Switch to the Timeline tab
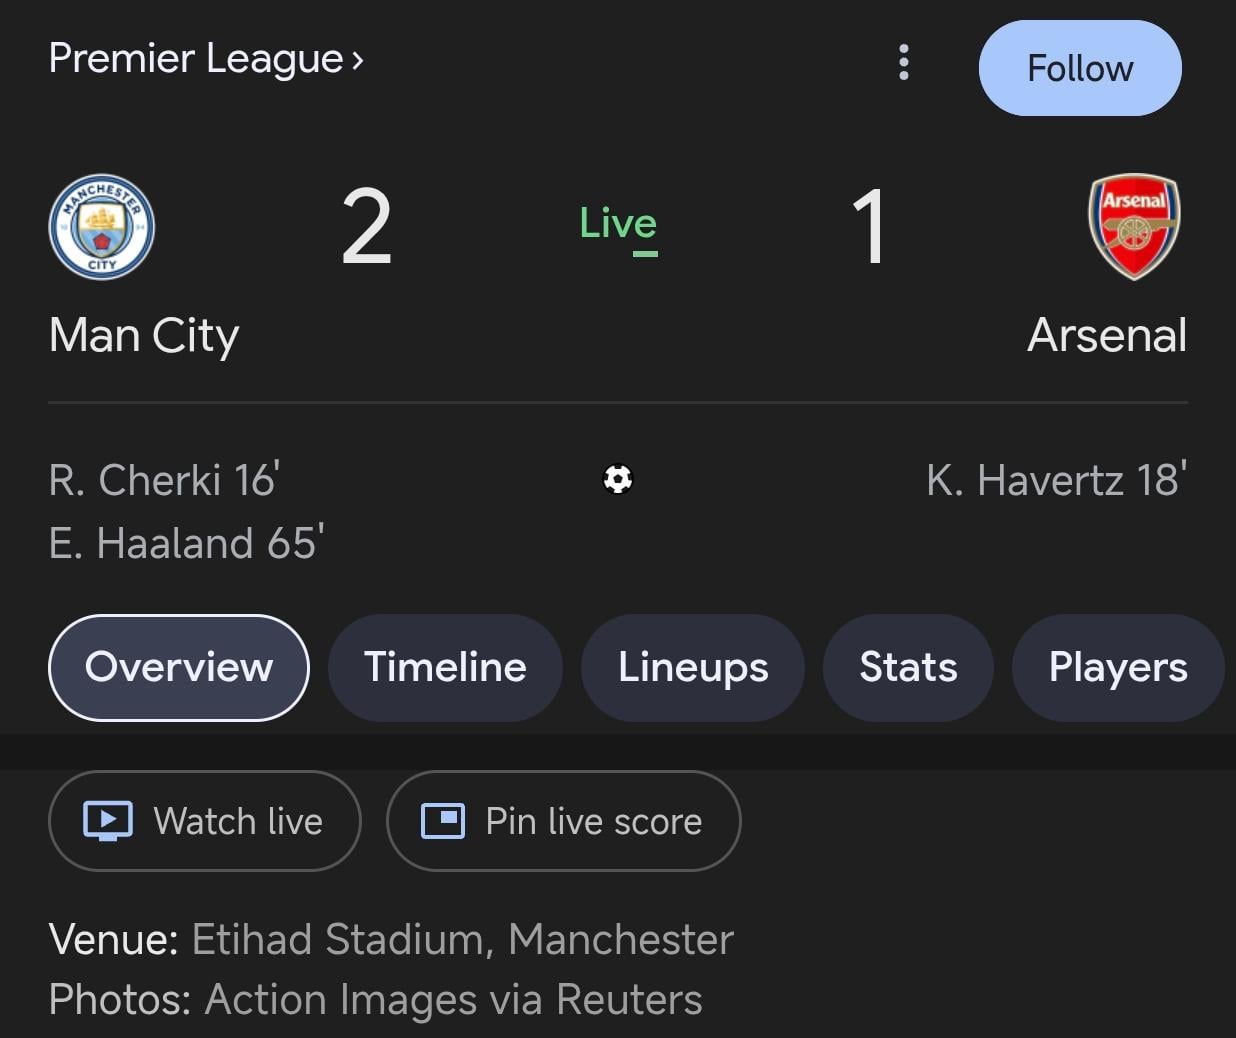Viewport: 1236px width, 1038px height. click(445, 667)
